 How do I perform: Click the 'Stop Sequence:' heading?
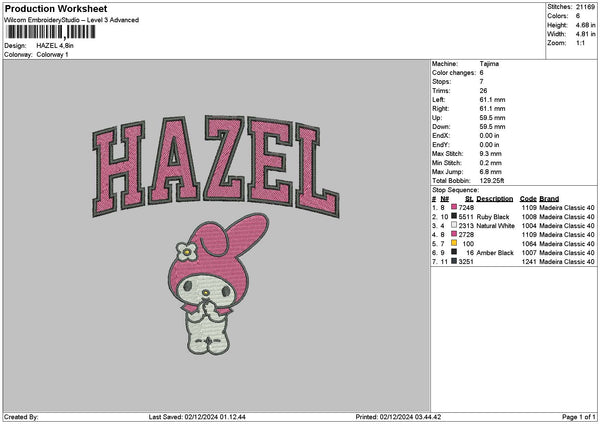[455, 190]
